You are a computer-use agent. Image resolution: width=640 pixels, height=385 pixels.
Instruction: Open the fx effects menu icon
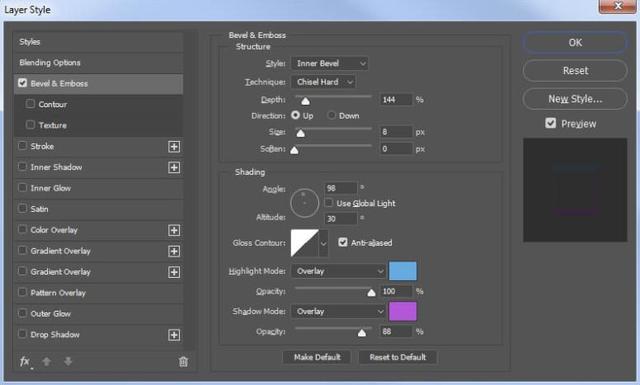(x=25, y=361)
